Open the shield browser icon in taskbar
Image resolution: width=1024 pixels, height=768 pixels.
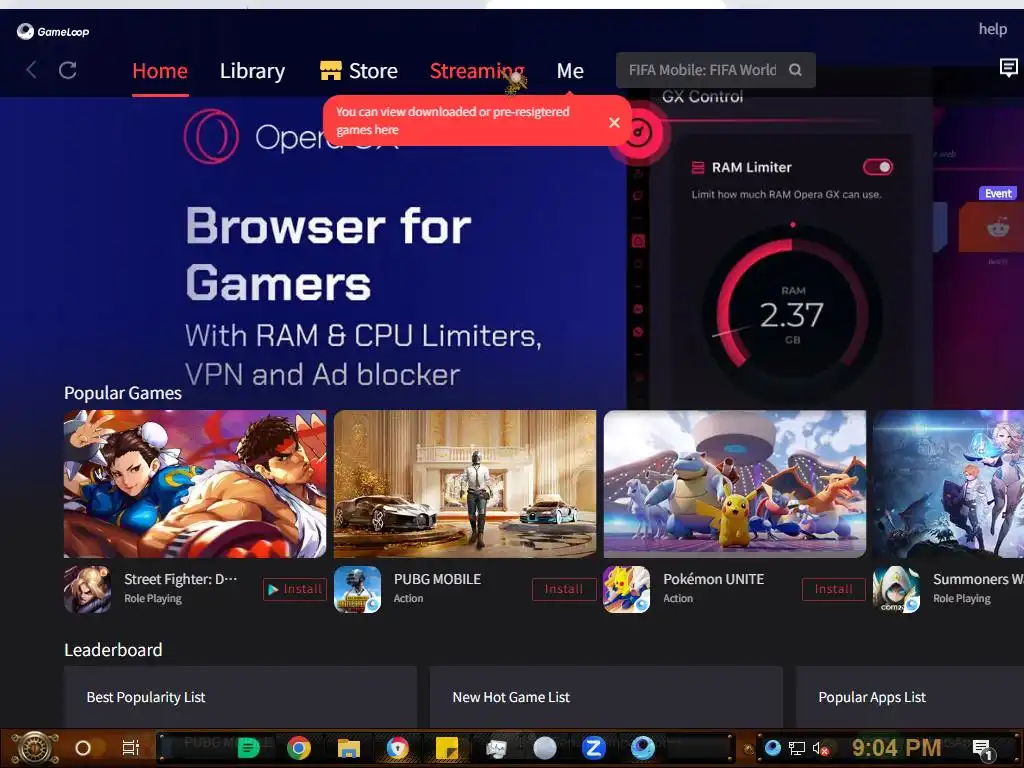tap(397, 748)
